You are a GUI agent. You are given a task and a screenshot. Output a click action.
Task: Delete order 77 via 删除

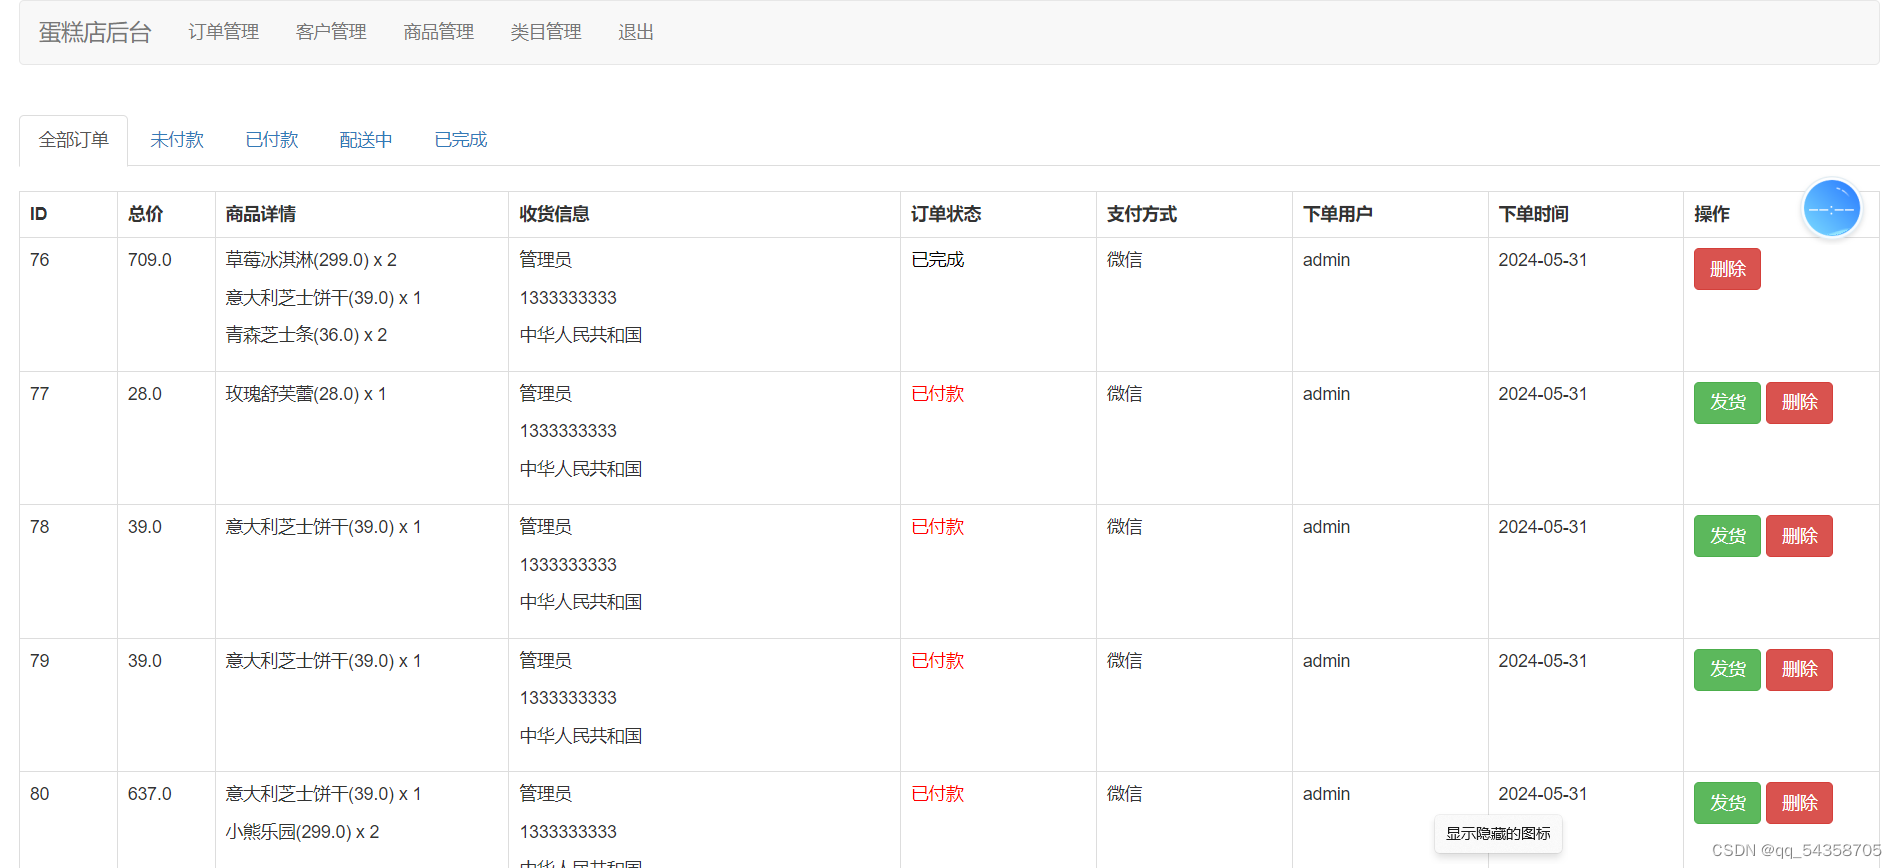1799,403
